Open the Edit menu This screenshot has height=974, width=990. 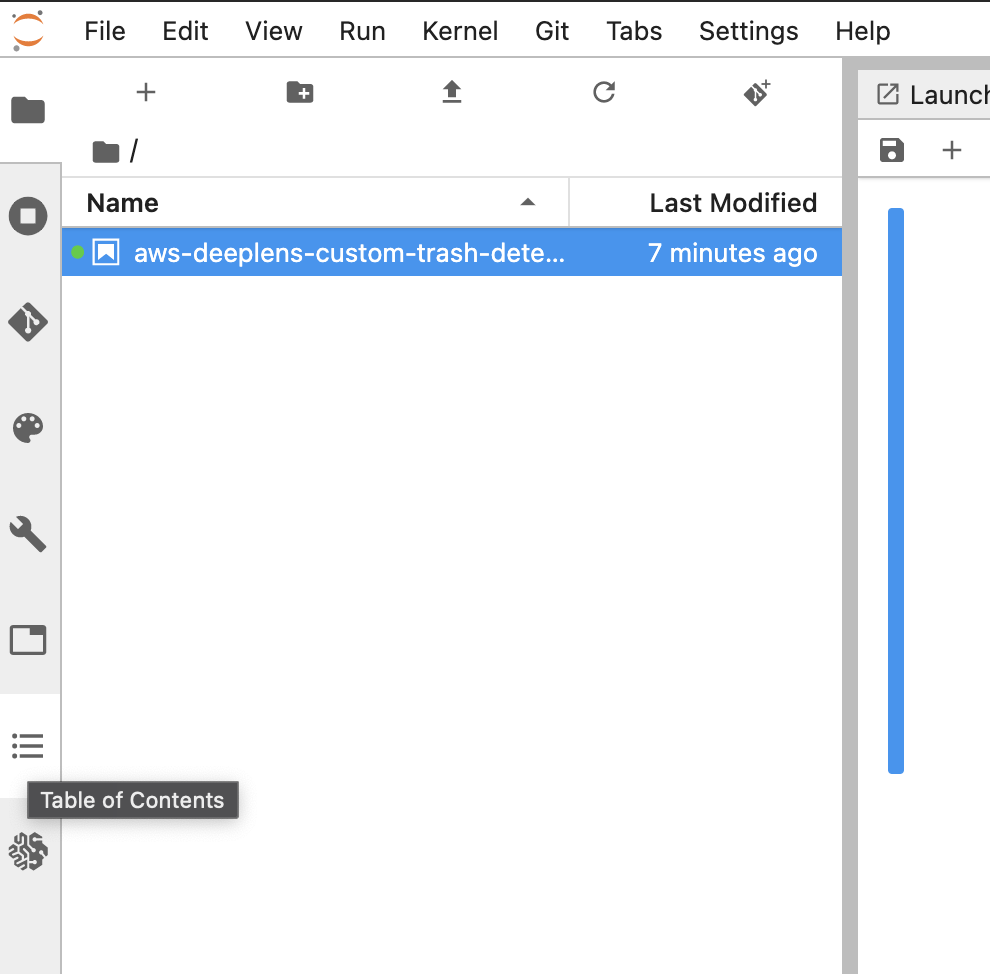pos(185,31)
